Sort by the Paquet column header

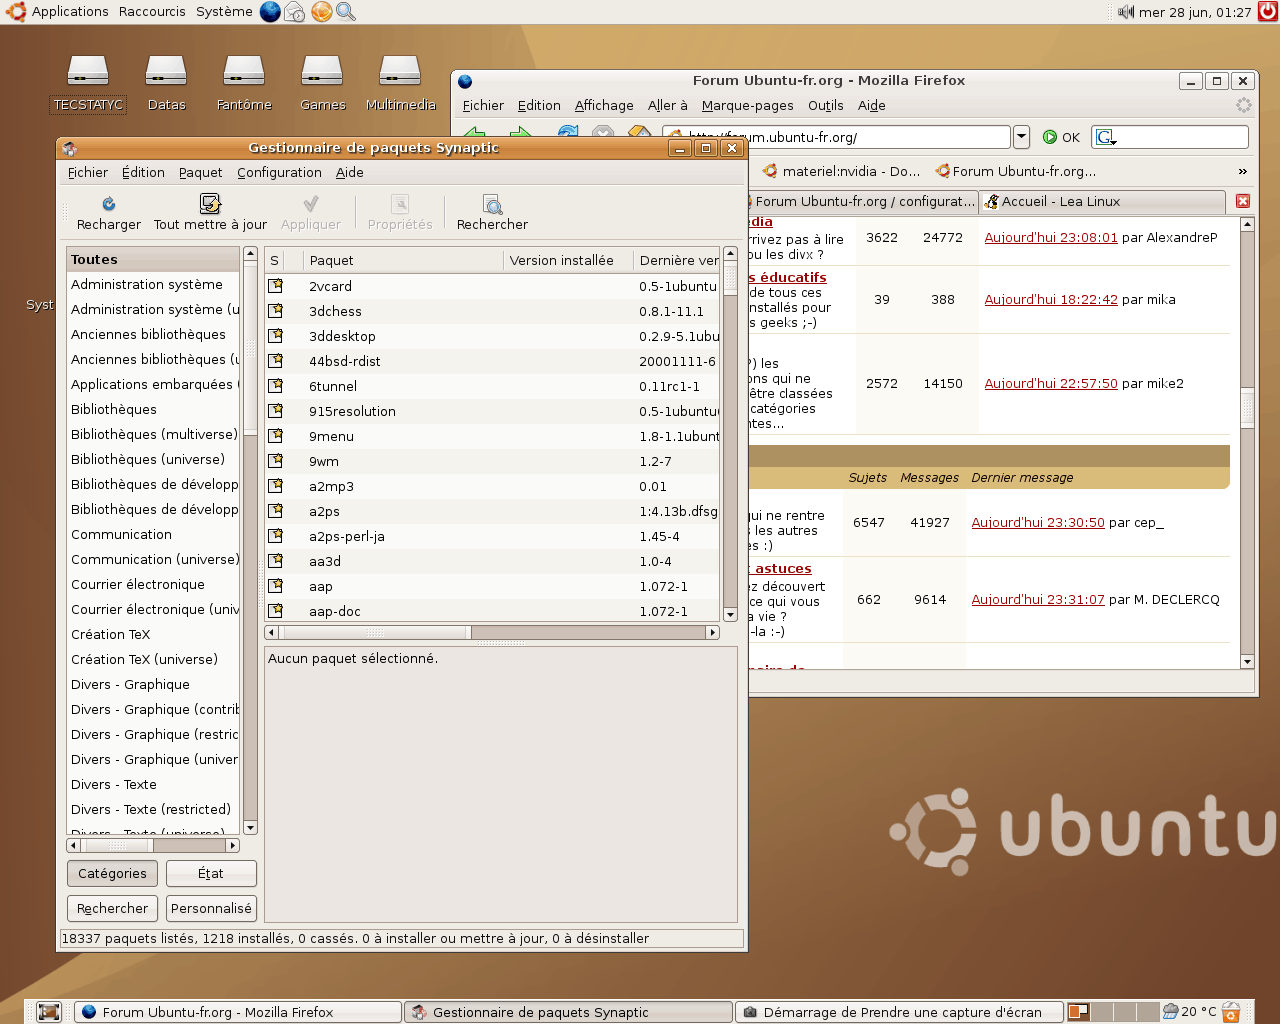pyautogui.click(x=403, y=260)
